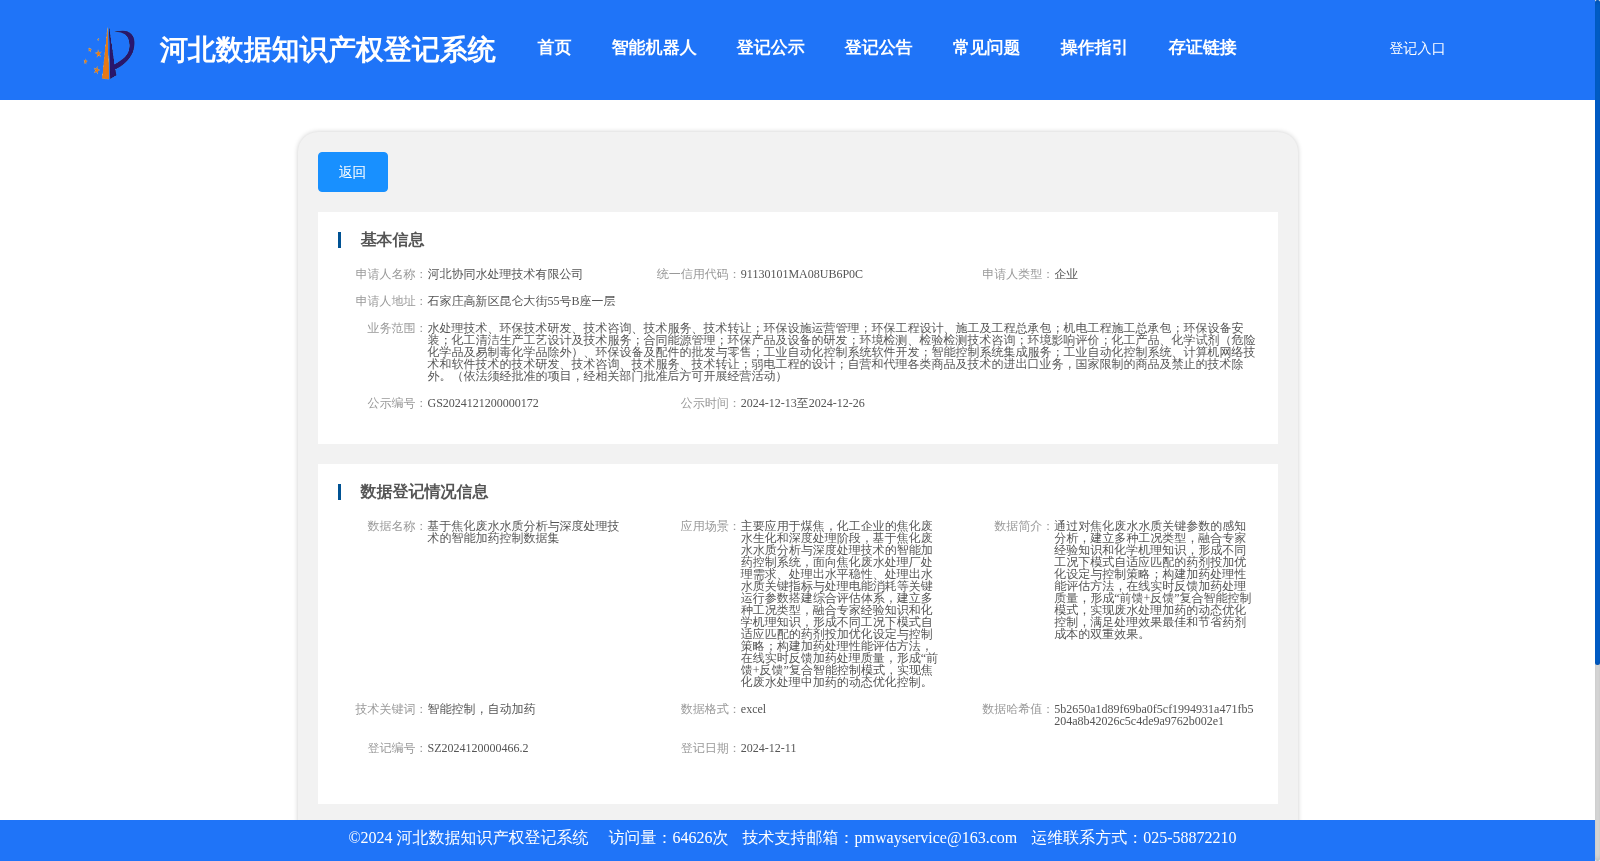Go to 登记公告 page
Image resolution: width=1600 pixels, height=861 pixels.
tap(878, 48)
